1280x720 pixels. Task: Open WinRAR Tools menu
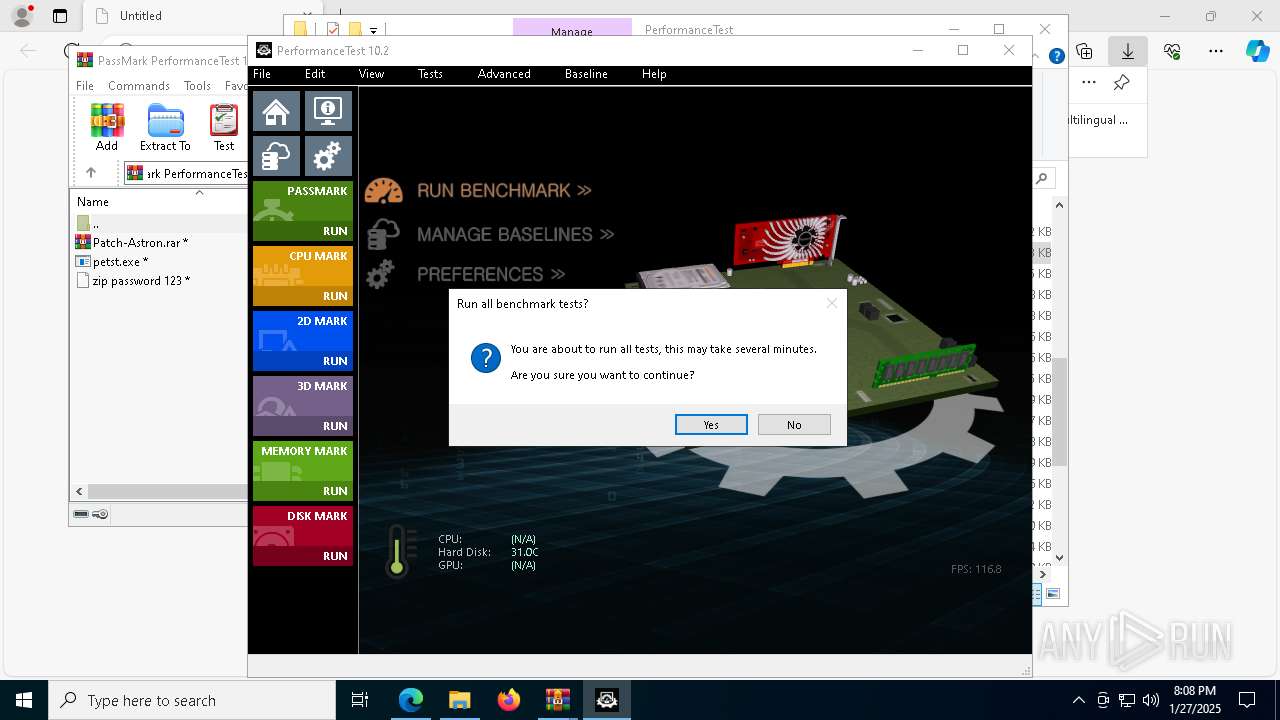(x=197, y=86)
